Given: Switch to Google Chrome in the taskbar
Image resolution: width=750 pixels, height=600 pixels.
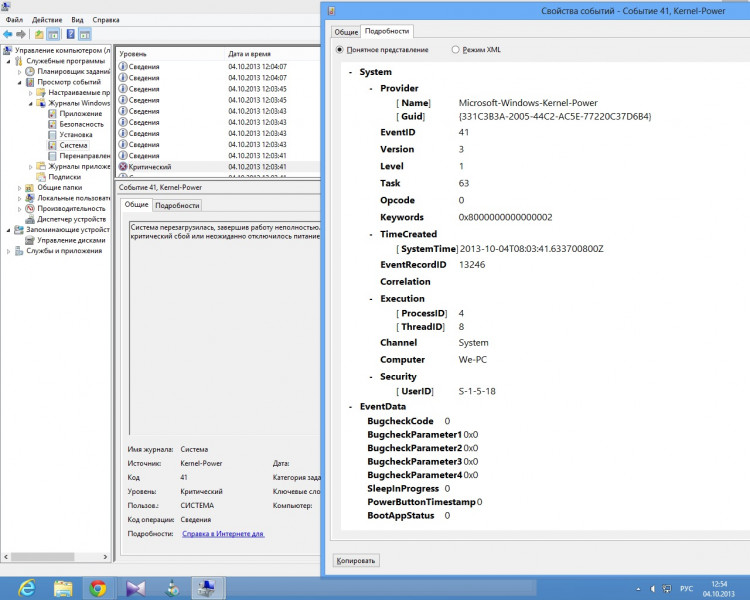Looking at the screenshot, I should 98,588.
